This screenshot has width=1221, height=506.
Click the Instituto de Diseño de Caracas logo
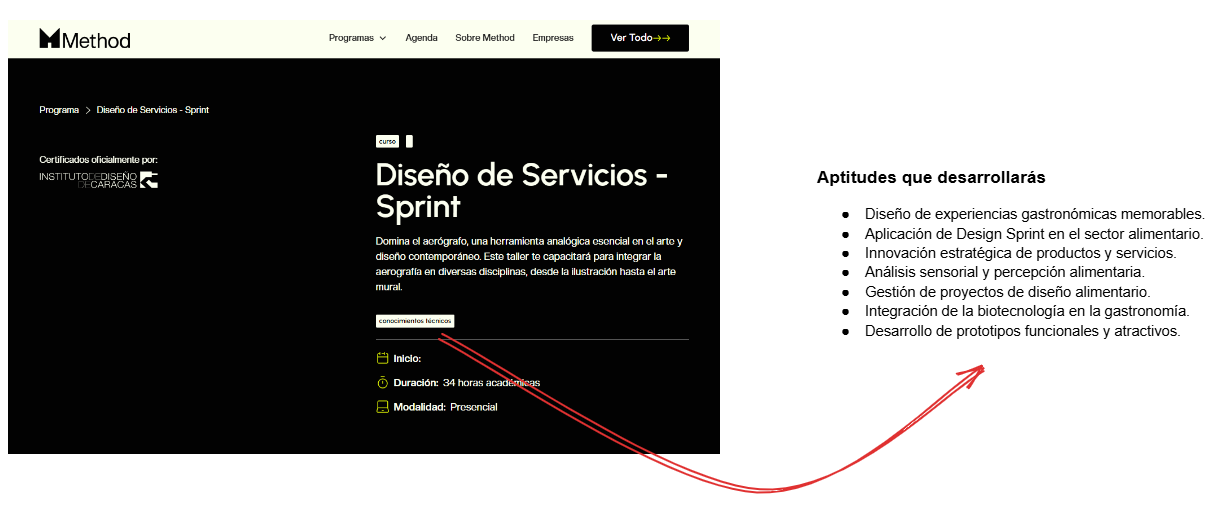pyautogui.click(x=99, y=180)
